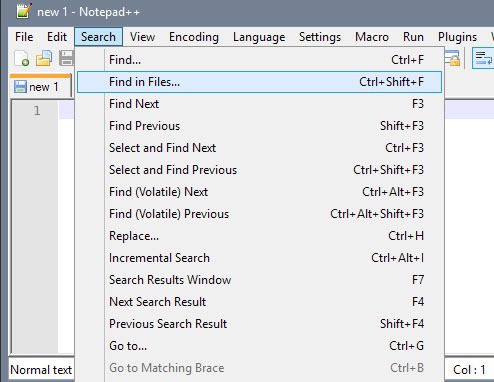This screenshot has width=494, height=382.
Task: Click the Notepad++ title bar app icon
Action: (x=24, y=11)
